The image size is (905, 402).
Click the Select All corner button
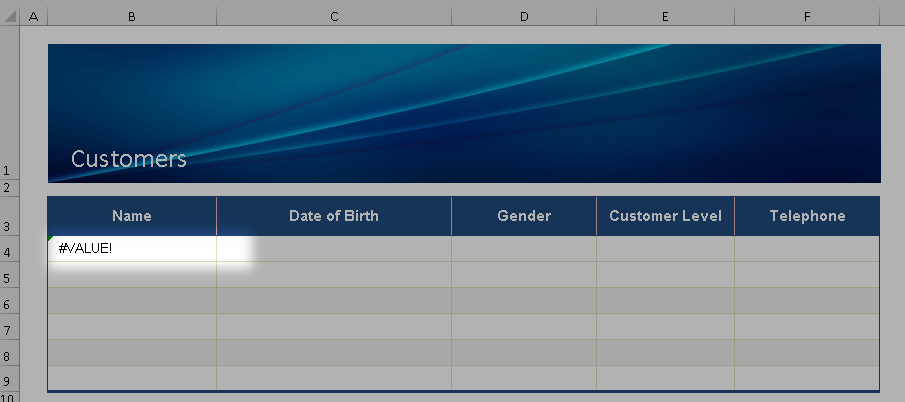coord(10,17)
